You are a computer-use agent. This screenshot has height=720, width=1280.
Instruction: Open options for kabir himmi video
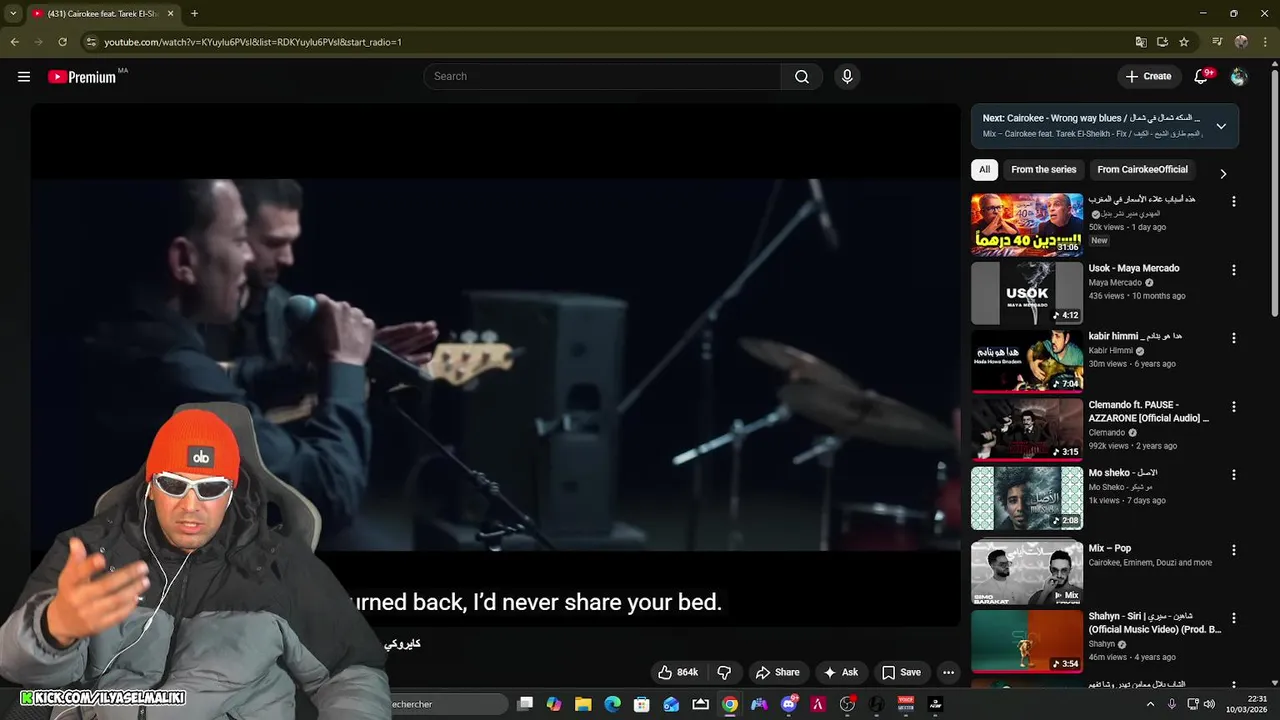(x=1233, y=338)
